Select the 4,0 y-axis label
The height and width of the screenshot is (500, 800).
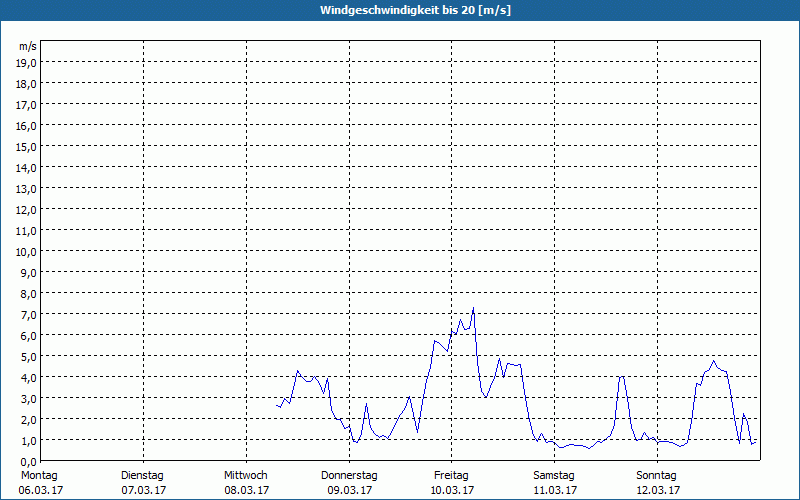click(x=29, y=378)
